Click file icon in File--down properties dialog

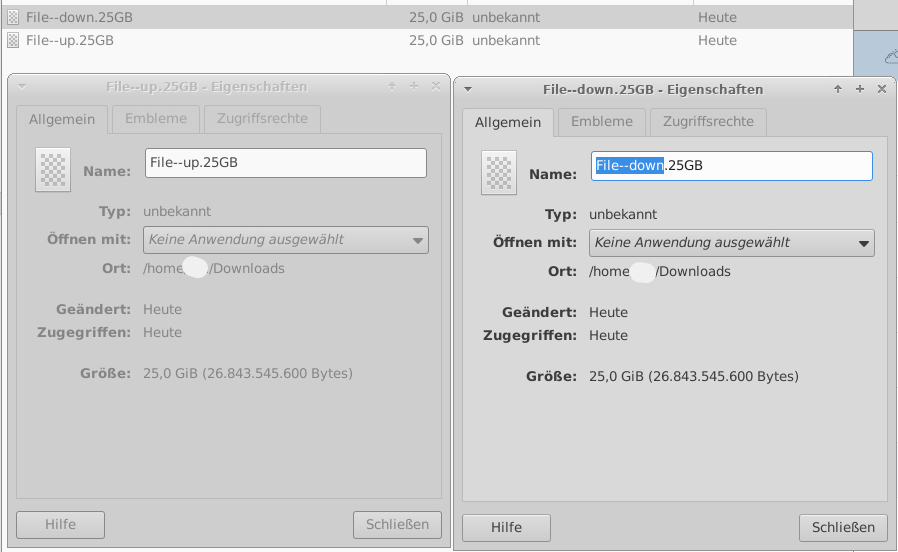(x=499, y=172)
